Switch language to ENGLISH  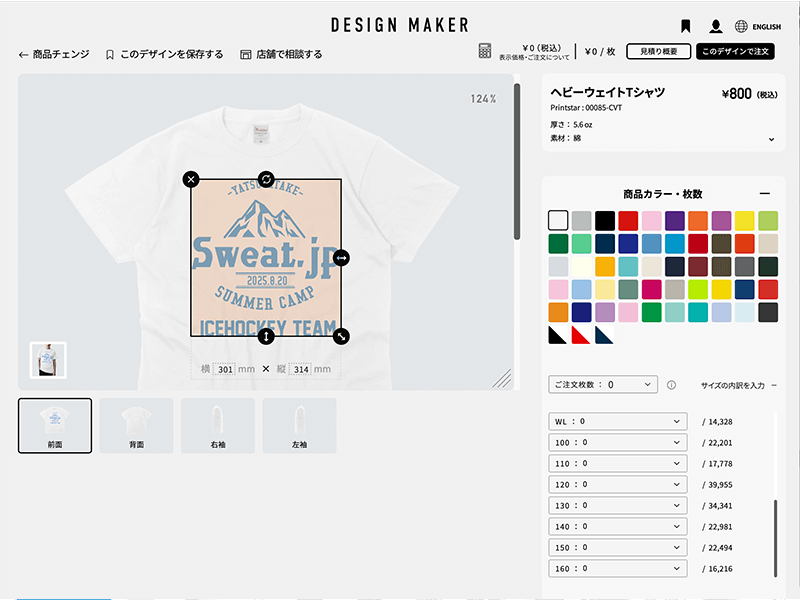[758, 27]
